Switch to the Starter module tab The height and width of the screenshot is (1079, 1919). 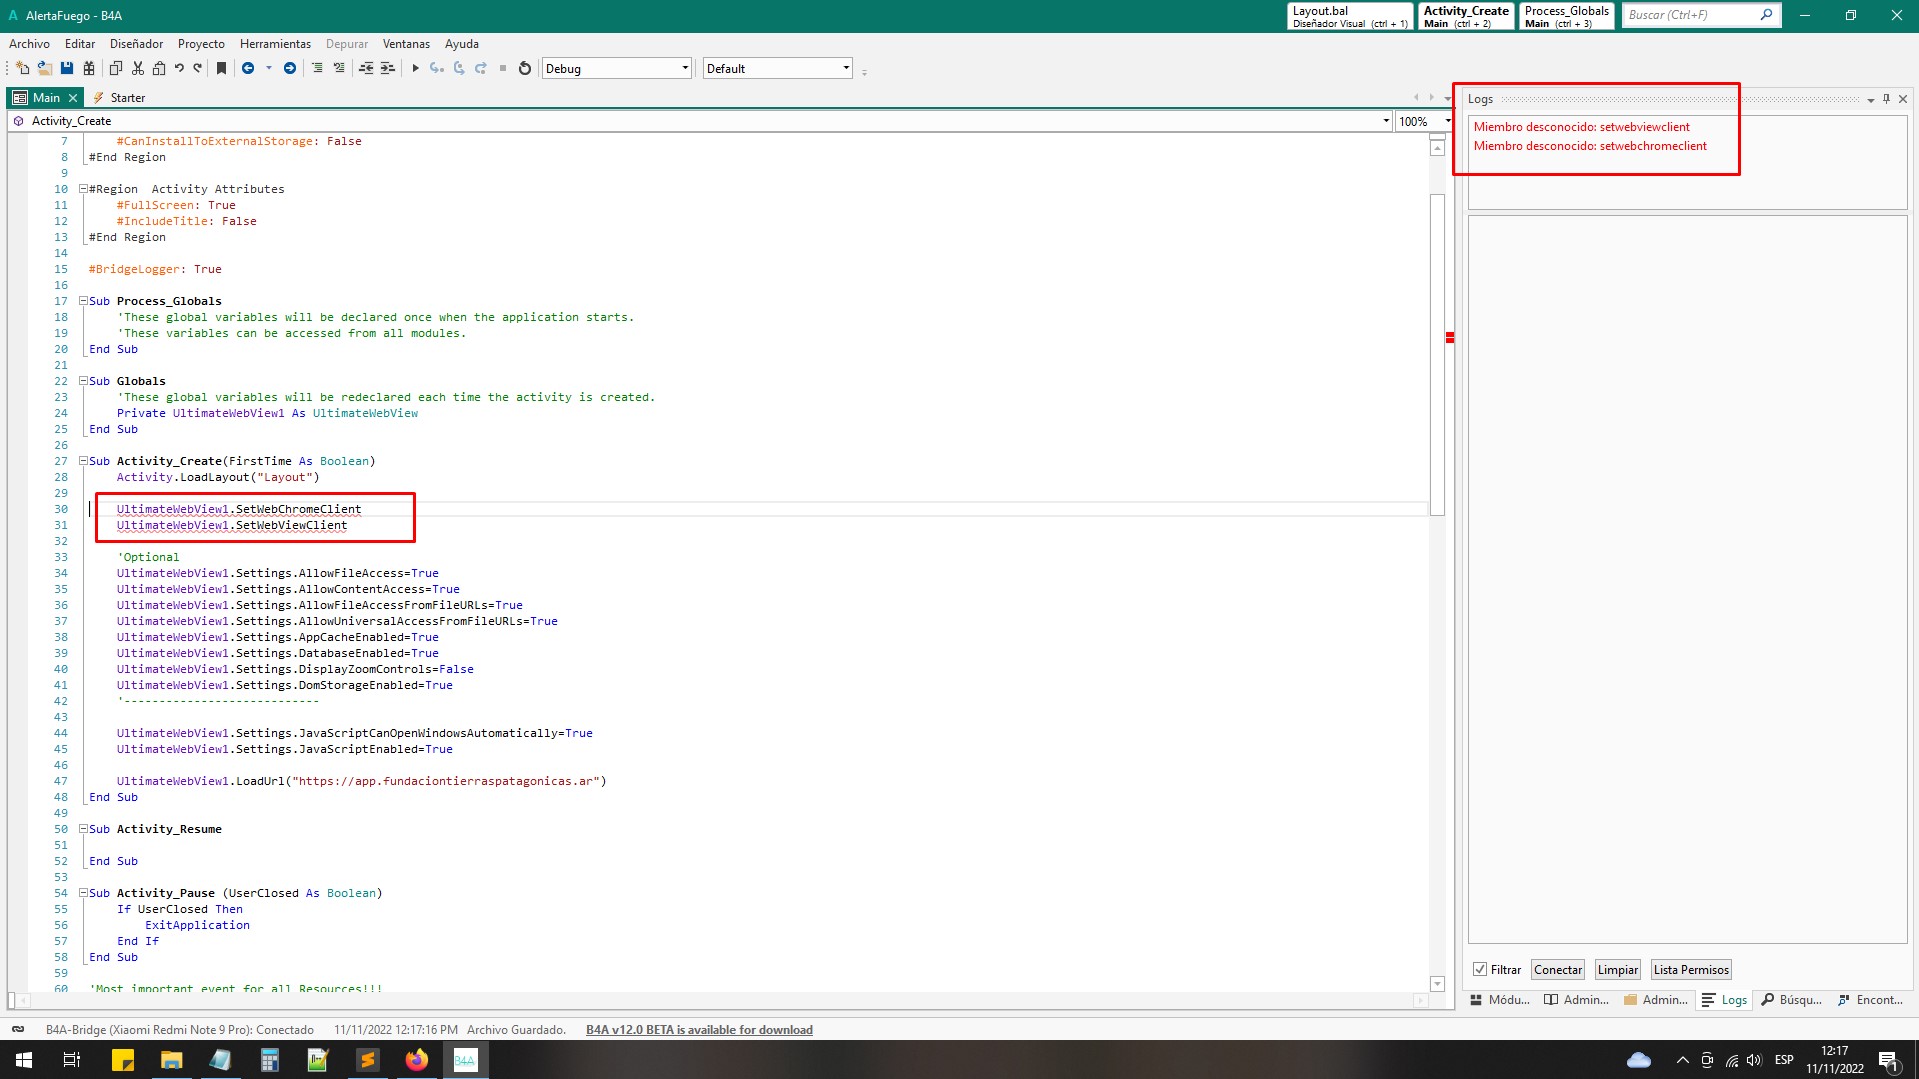click(127, 98)
